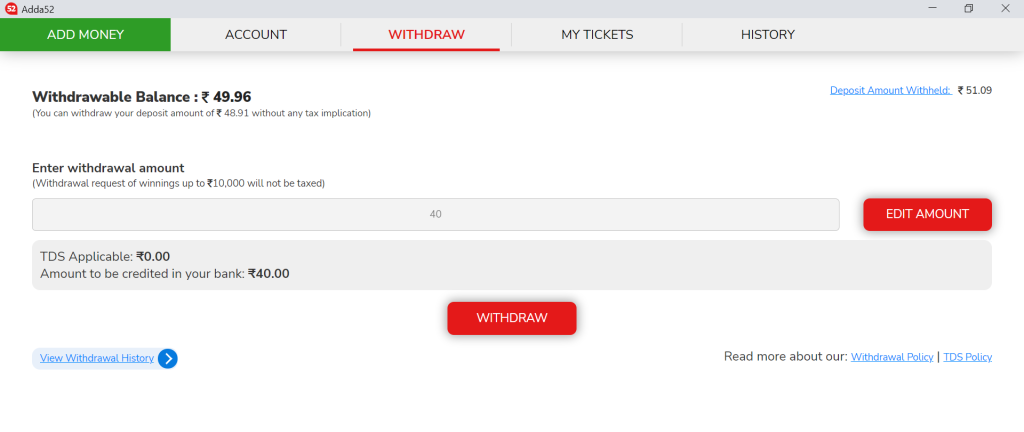Click the Enter withdrawal amount label
The width and height of the screenshot is (1024, 432).
pos(108,168)
